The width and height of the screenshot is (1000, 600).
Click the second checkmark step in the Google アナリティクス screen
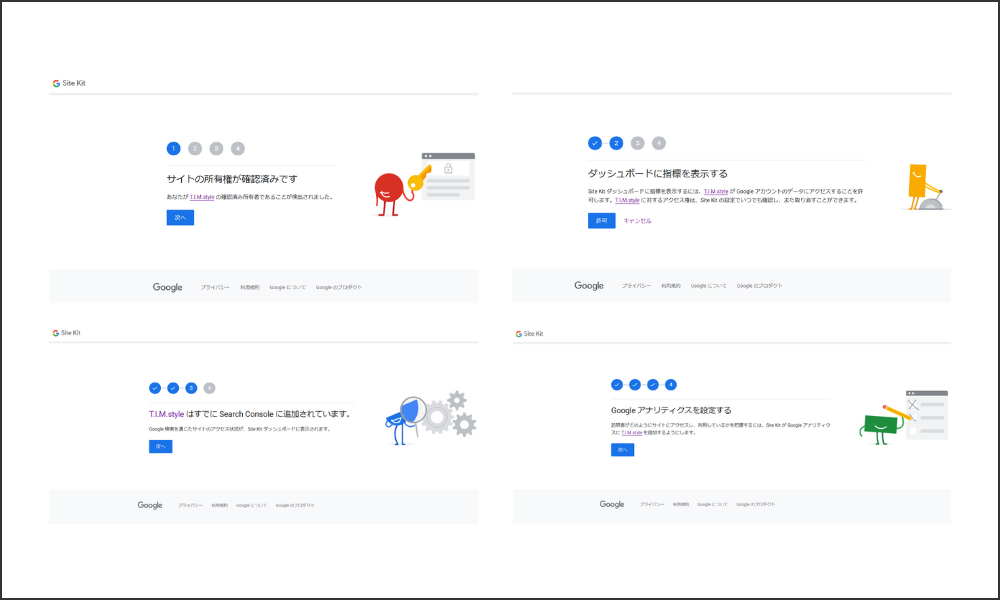635,384
